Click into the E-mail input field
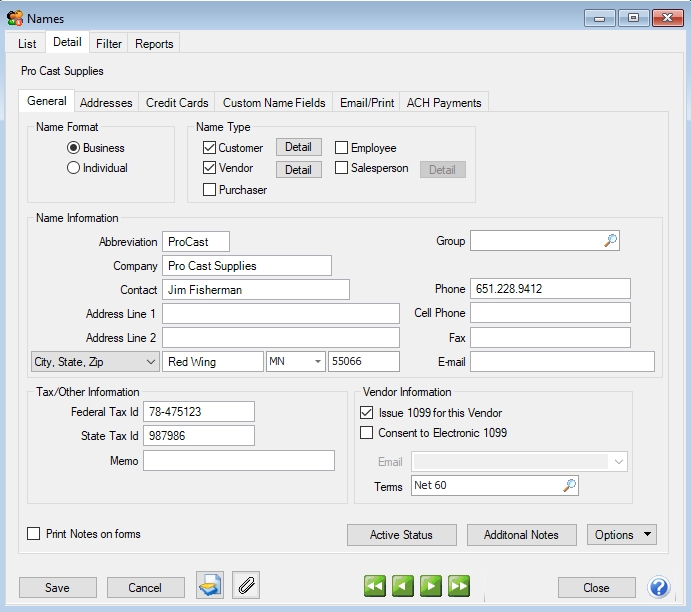691x612 pixels. click(x=562, y=362)
